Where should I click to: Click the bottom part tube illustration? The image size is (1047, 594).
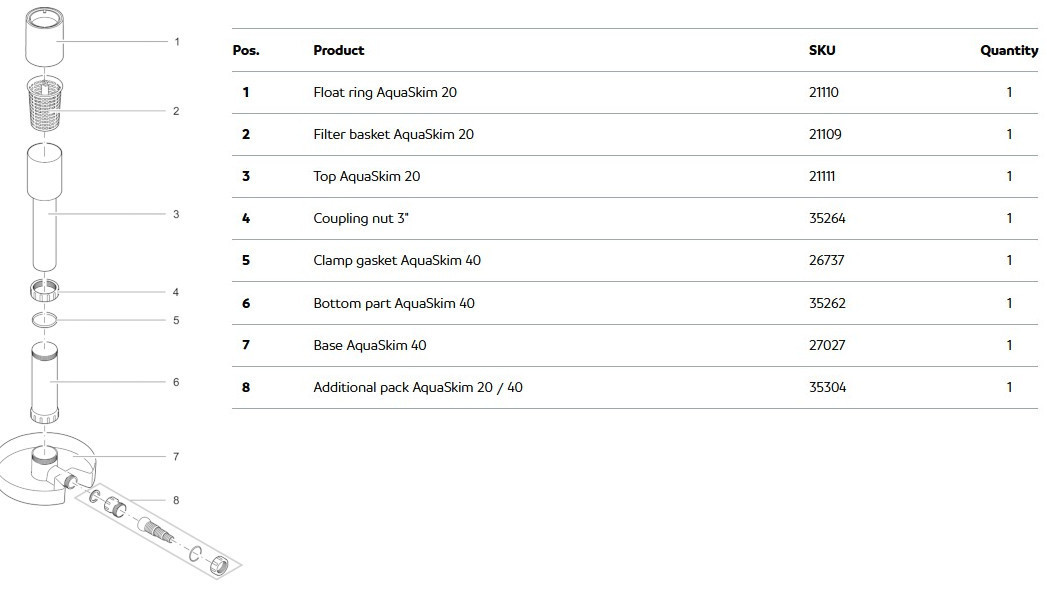pyautogui.click(x=45, y=381)
